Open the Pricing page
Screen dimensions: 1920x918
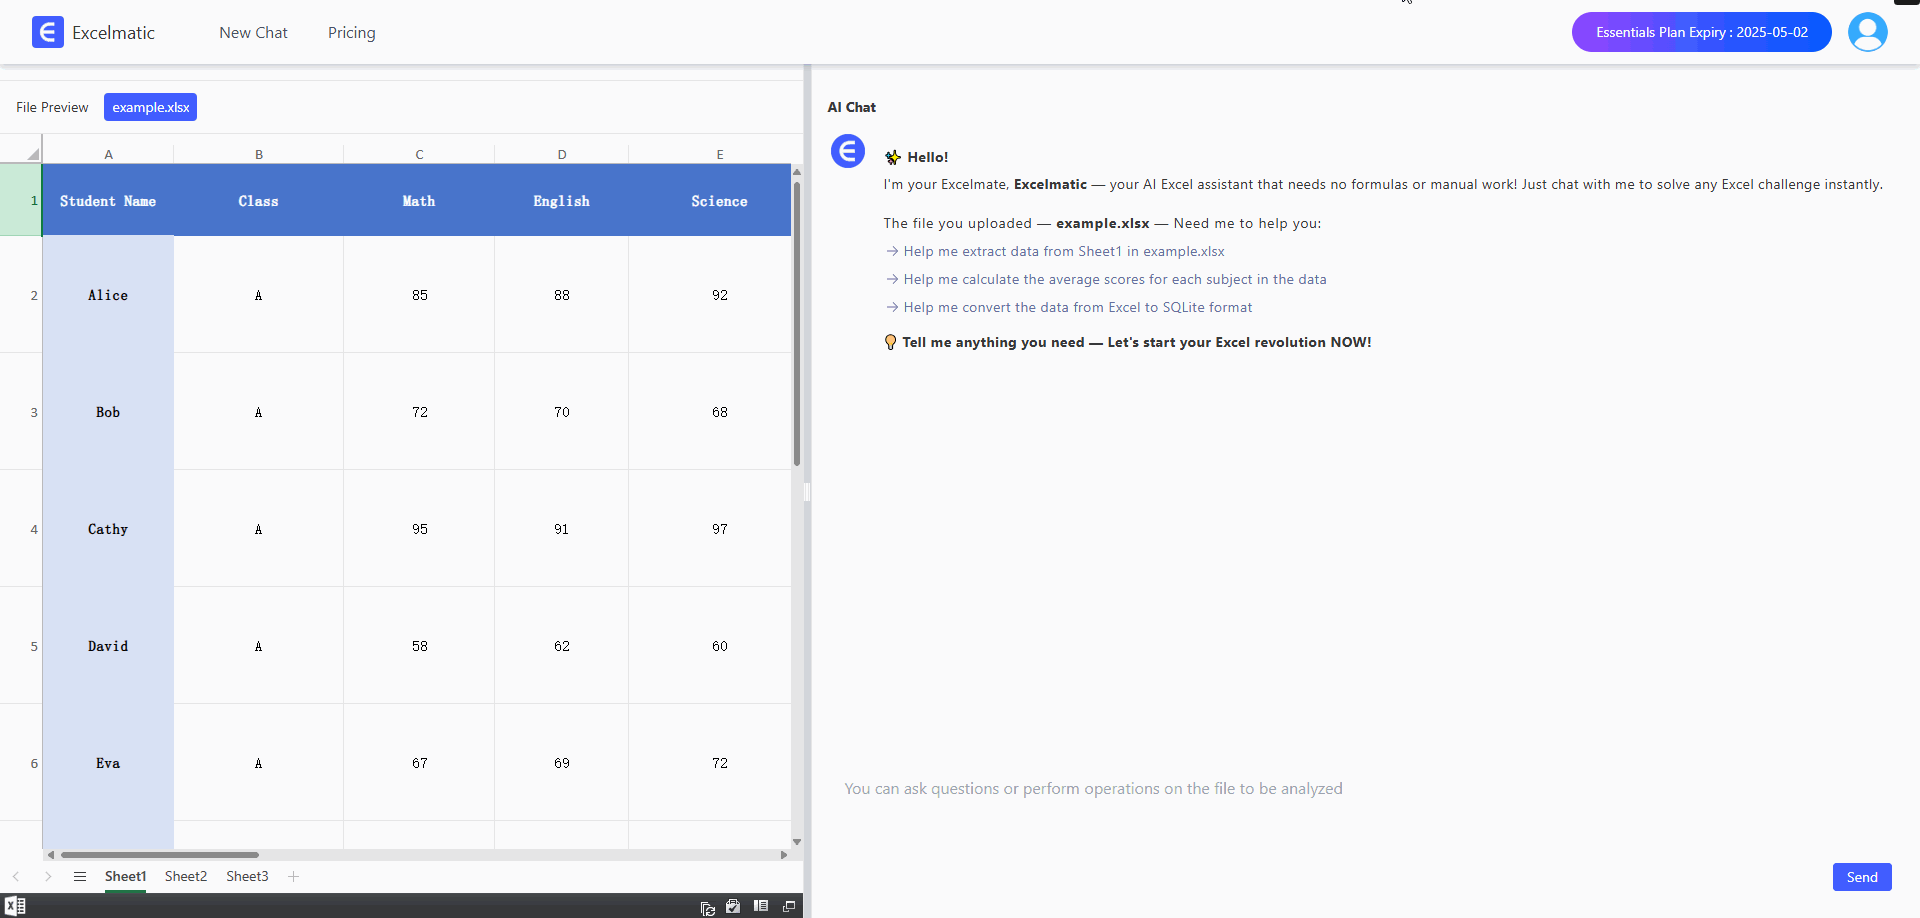tap(352, 33)
